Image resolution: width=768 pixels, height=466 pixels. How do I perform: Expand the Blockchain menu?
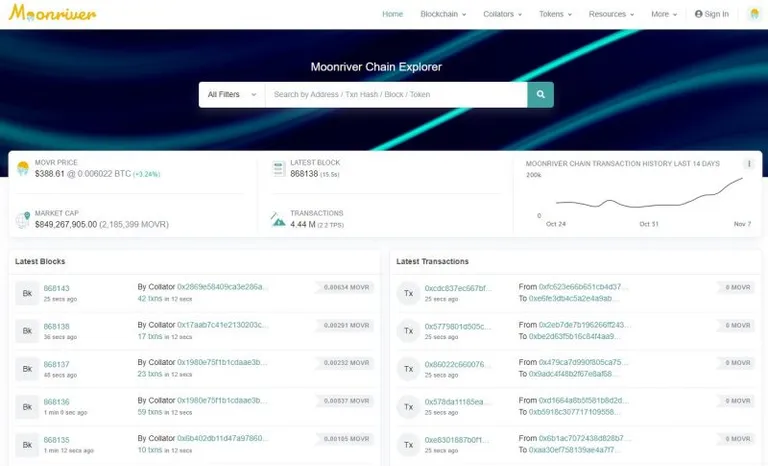click(443, 14)
